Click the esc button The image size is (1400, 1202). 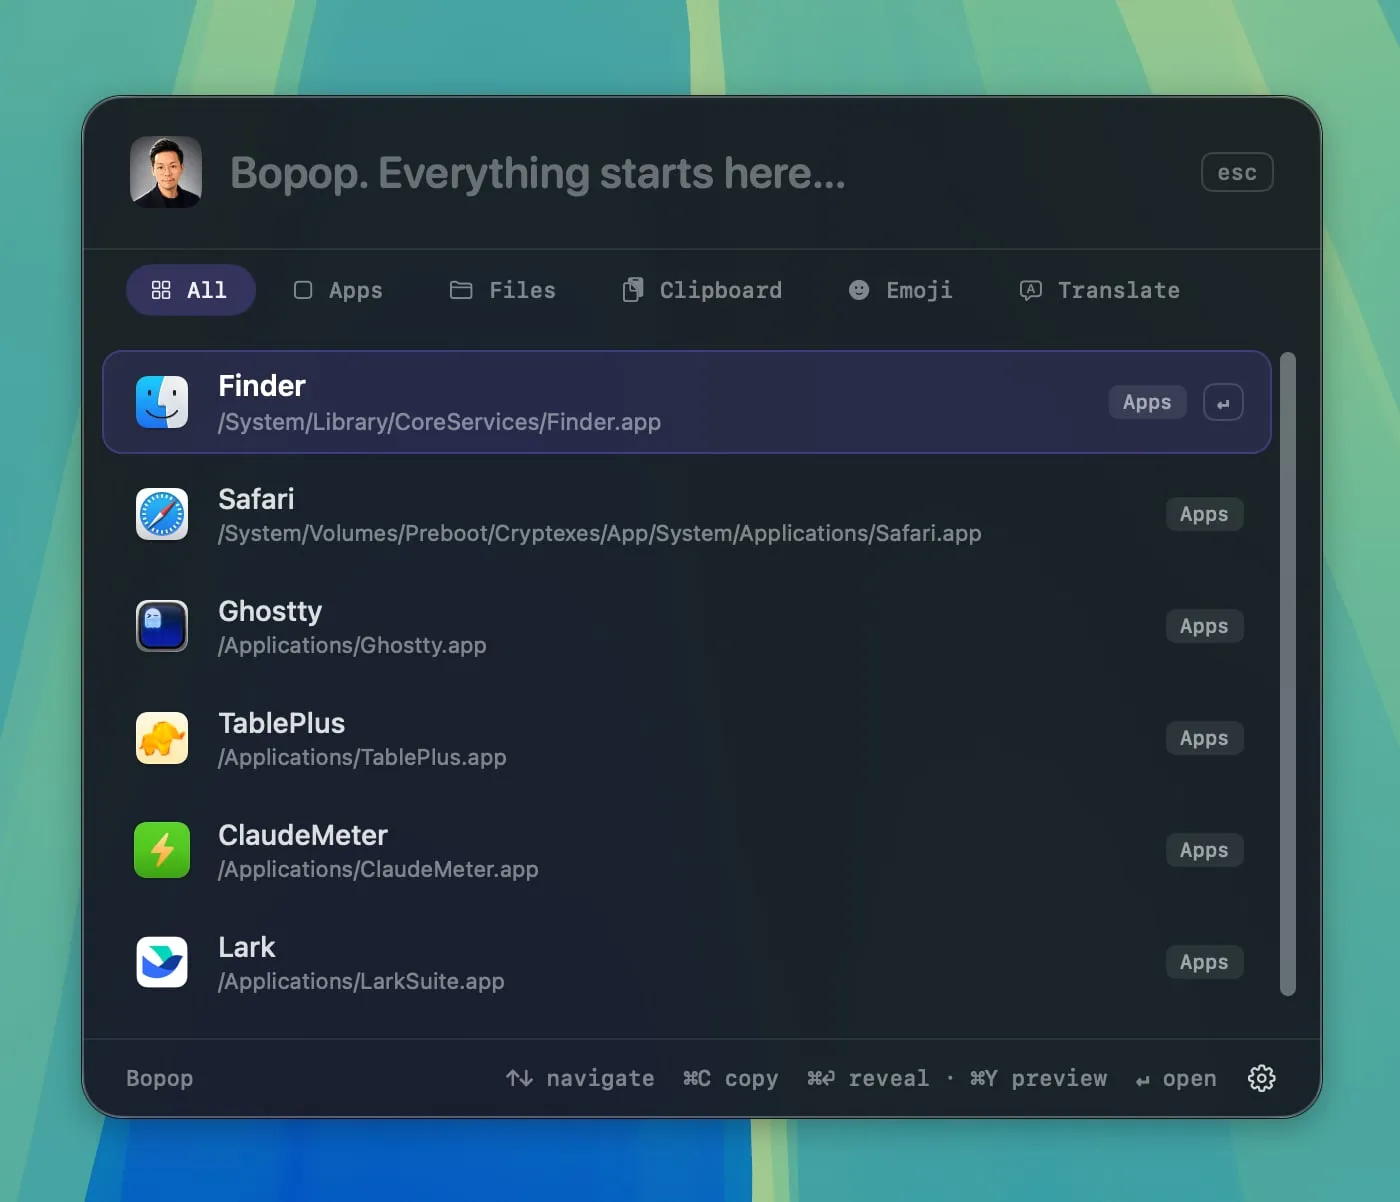(x=1237, y=172)
